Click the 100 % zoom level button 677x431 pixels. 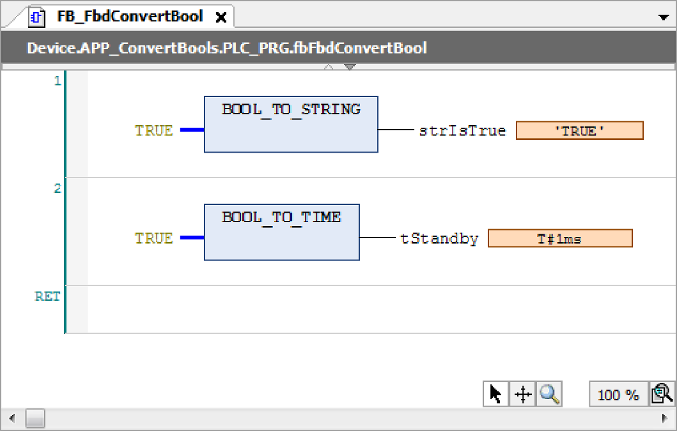coord(618,395)
